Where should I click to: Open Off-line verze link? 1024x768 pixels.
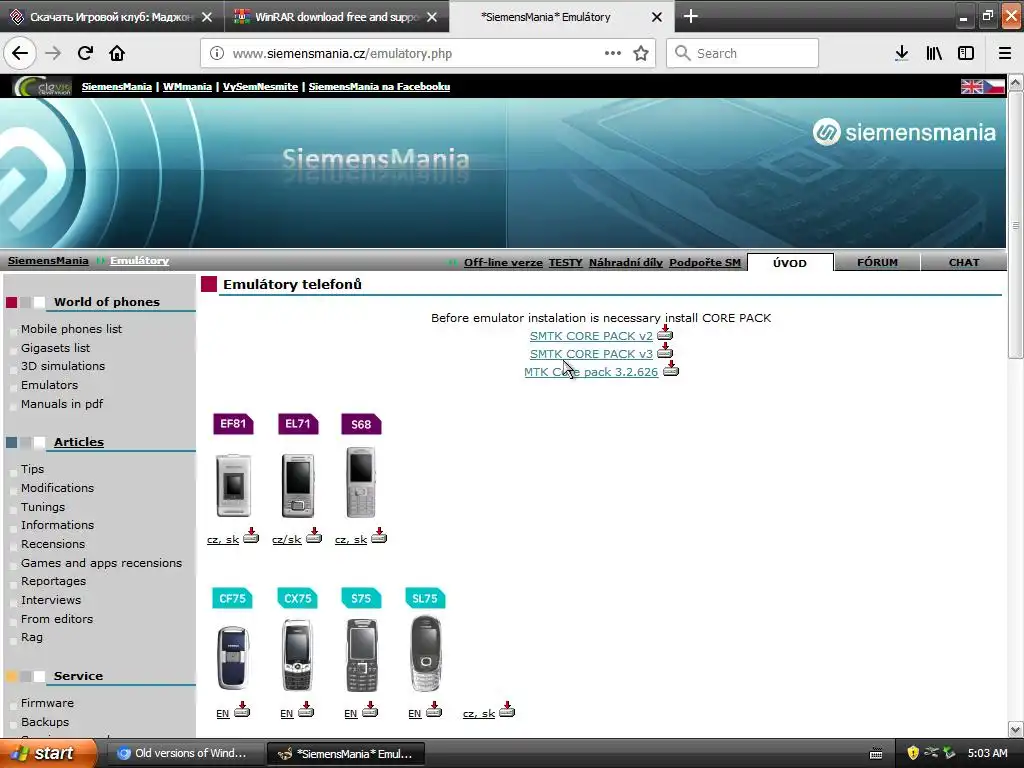click(503, 263)
